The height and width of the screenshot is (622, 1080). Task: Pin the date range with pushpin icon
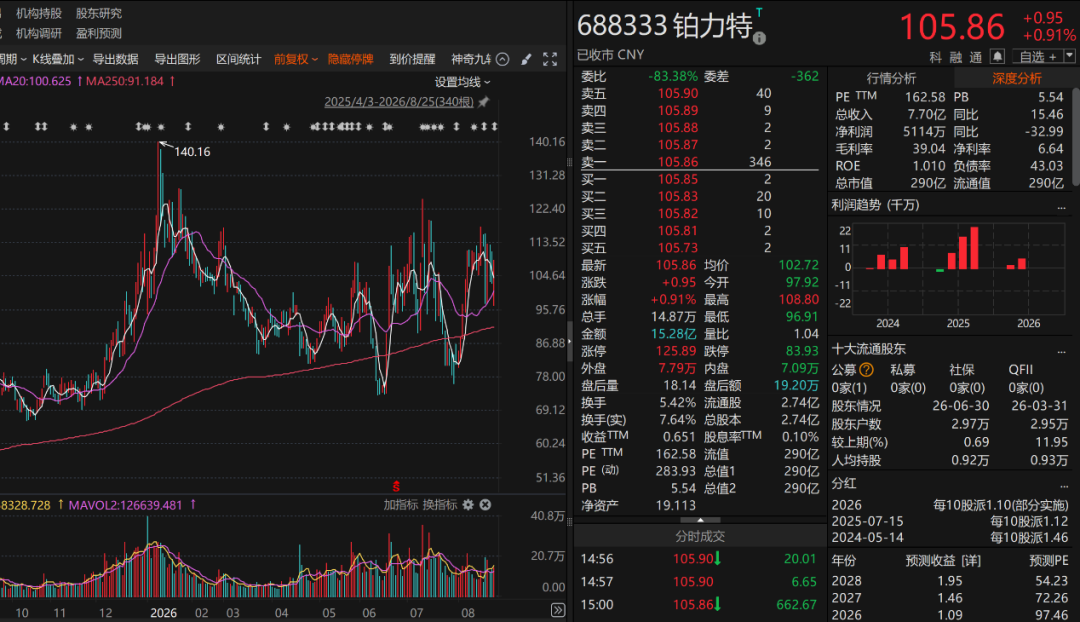484,102
